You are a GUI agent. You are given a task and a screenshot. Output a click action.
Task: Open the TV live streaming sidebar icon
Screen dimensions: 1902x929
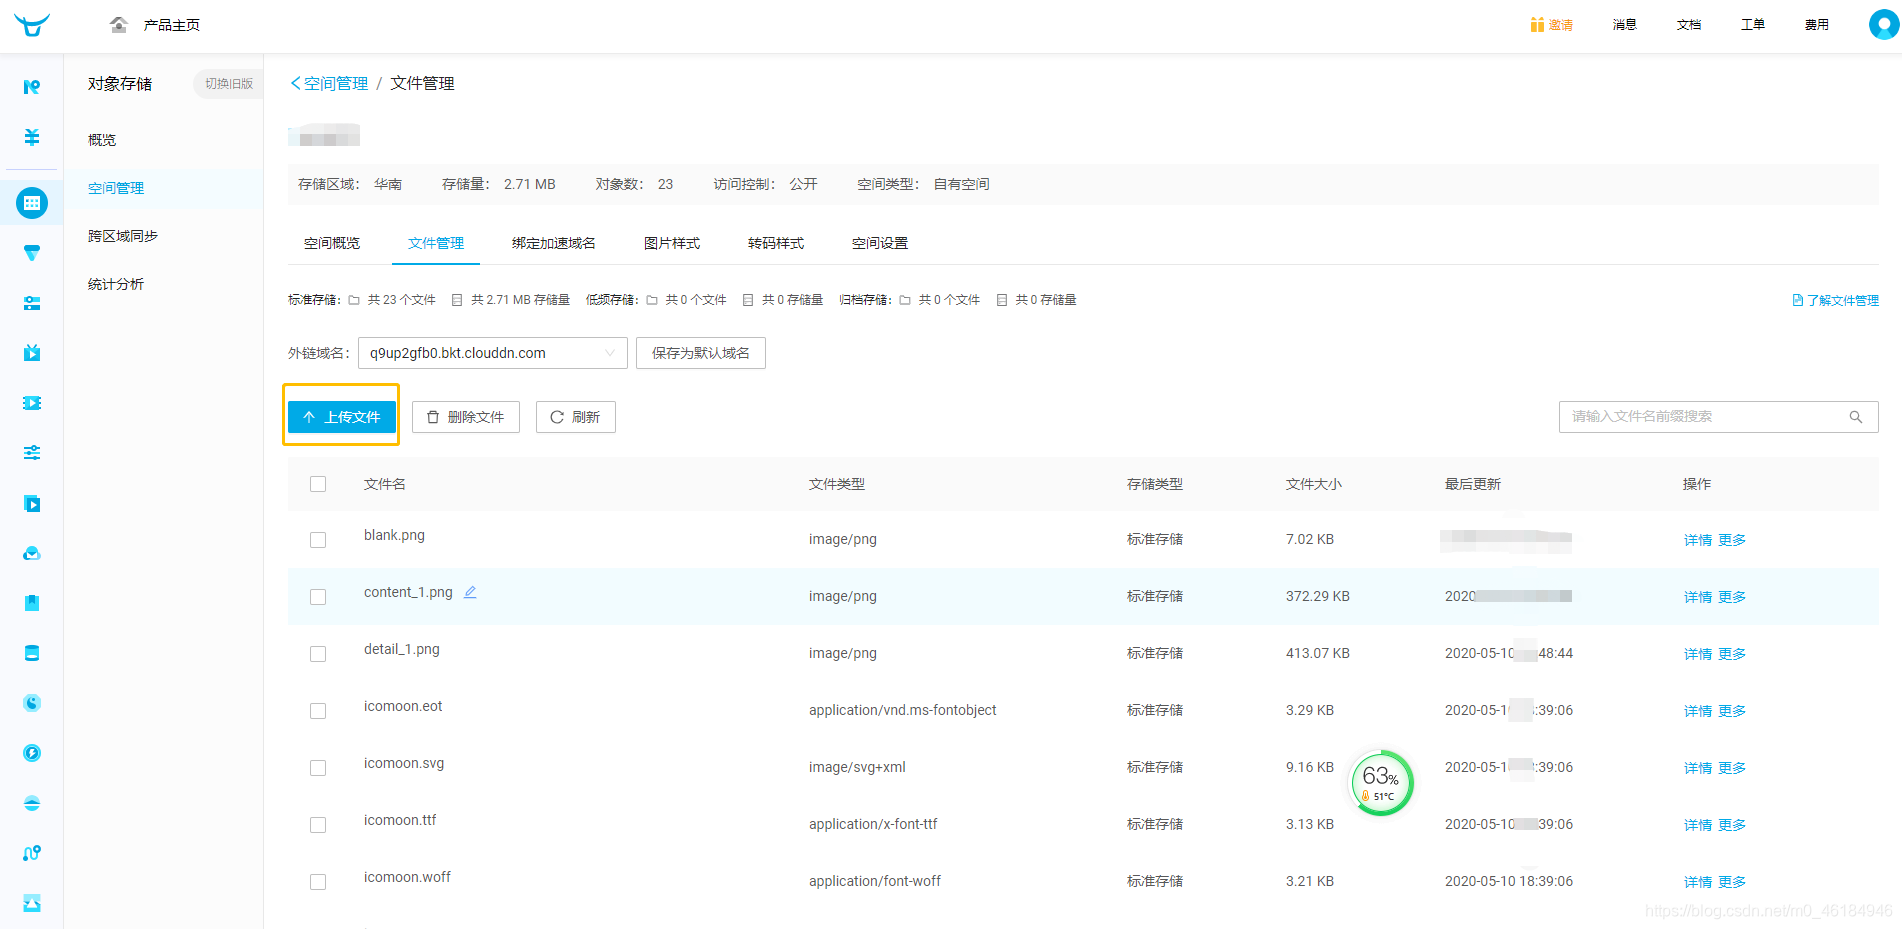pos(32,353)
